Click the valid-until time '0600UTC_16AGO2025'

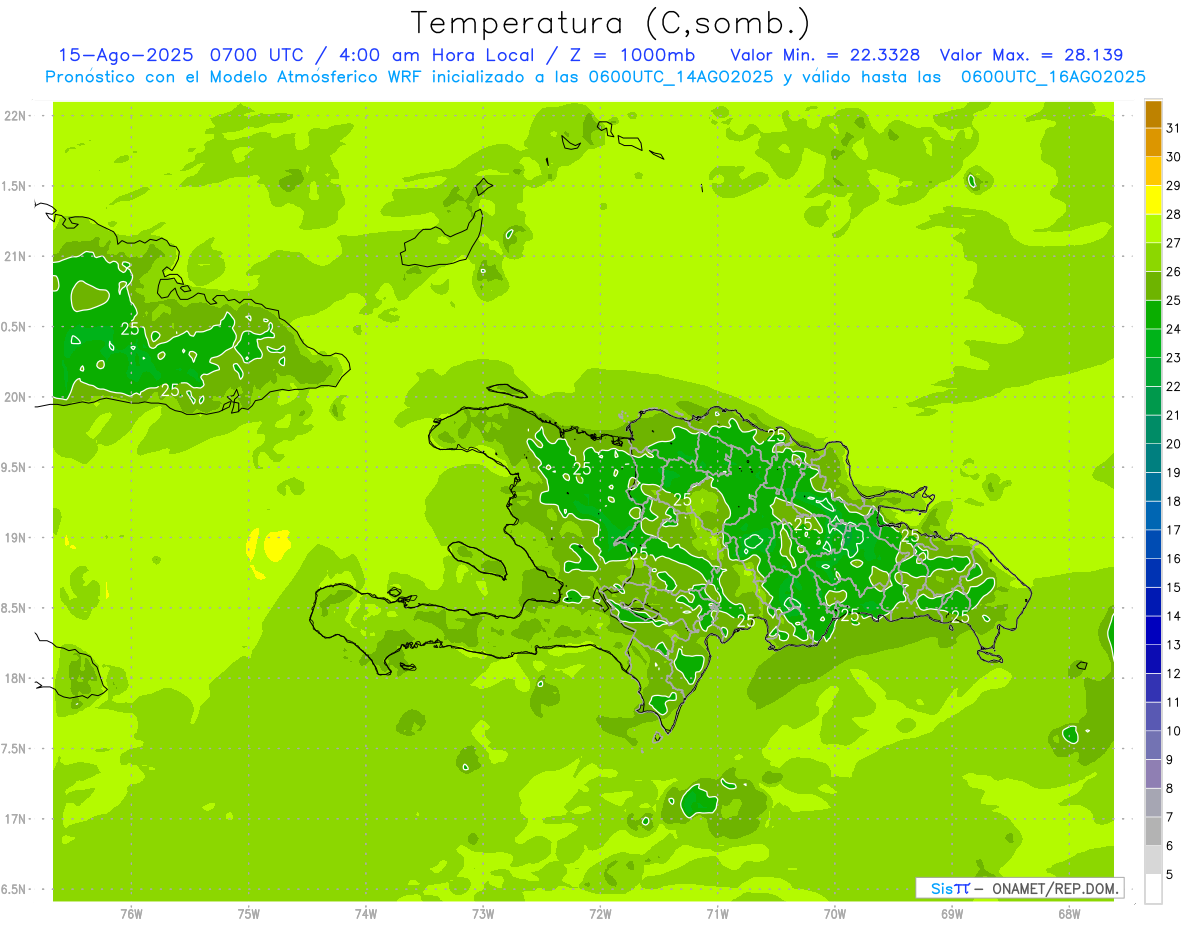click(x=1053, y=77)
